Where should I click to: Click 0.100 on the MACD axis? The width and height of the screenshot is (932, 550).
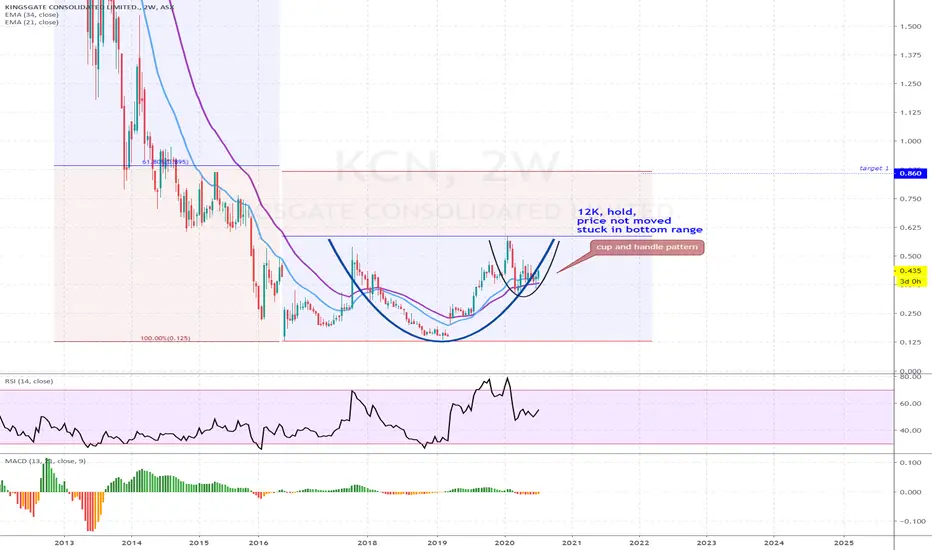point(911,463)
